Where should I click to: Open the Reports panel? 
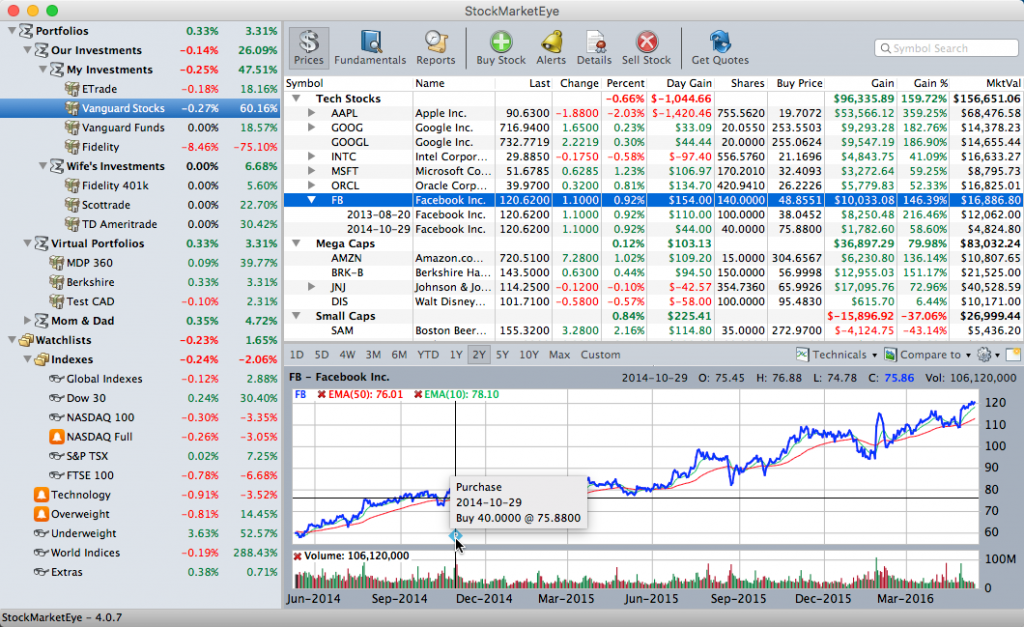pyautogui.click(x=436, y=46)
